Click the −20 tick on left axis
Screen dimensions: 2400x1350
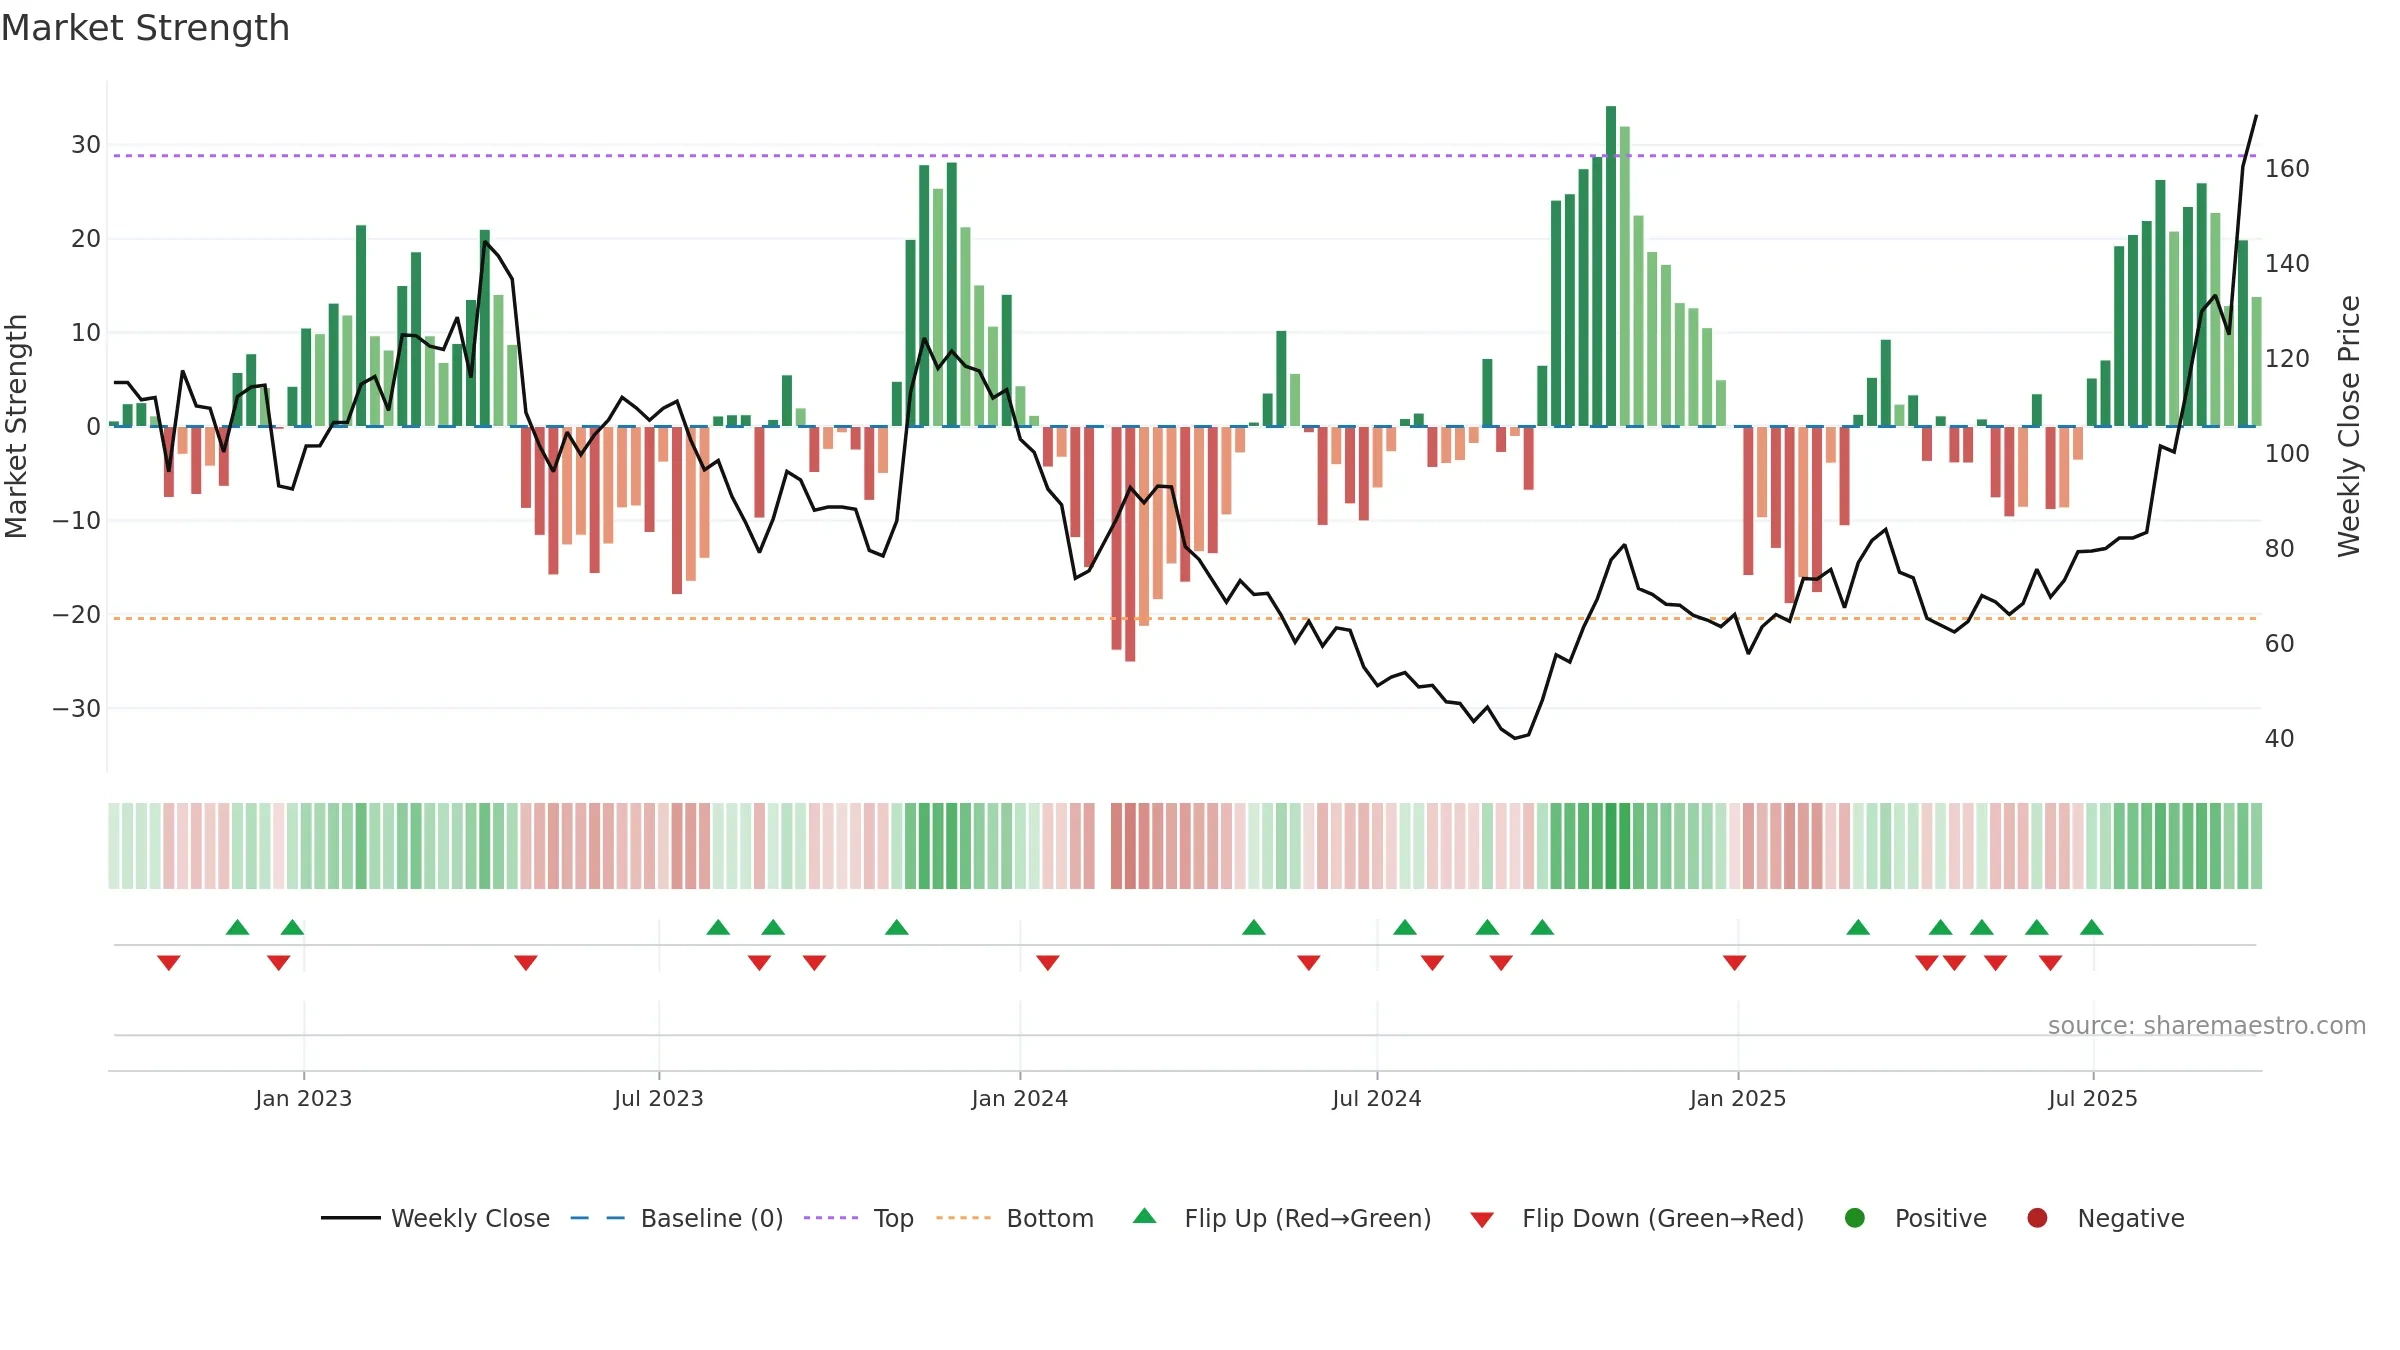pyautogui.click(x=76, y=615)
